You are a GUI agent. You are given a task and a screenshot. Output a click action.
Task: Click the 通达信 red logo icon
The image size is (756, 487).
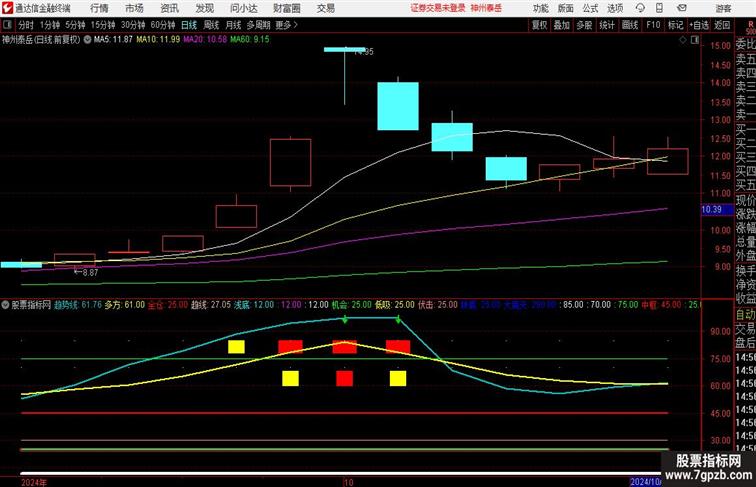(7, 8)
